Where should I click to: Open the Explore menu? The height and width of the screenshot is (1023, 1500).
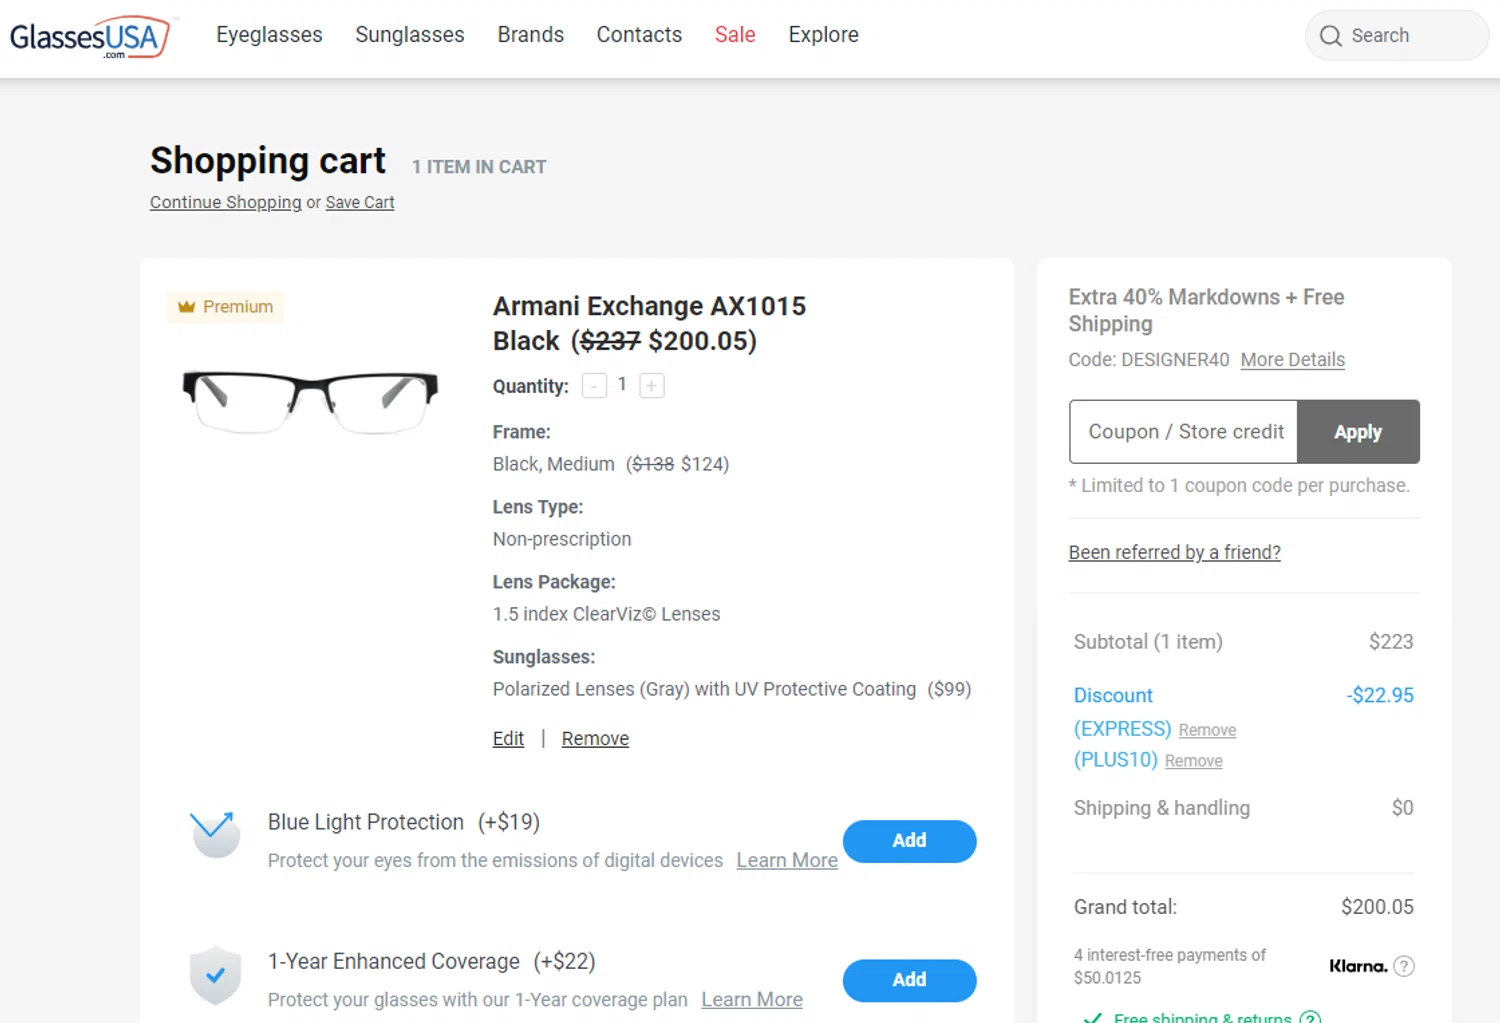[823, 35]
